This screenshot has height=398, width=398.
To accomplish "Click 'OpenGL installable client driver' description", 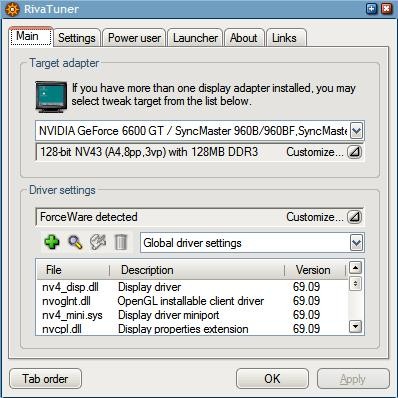I will point(191,301).
